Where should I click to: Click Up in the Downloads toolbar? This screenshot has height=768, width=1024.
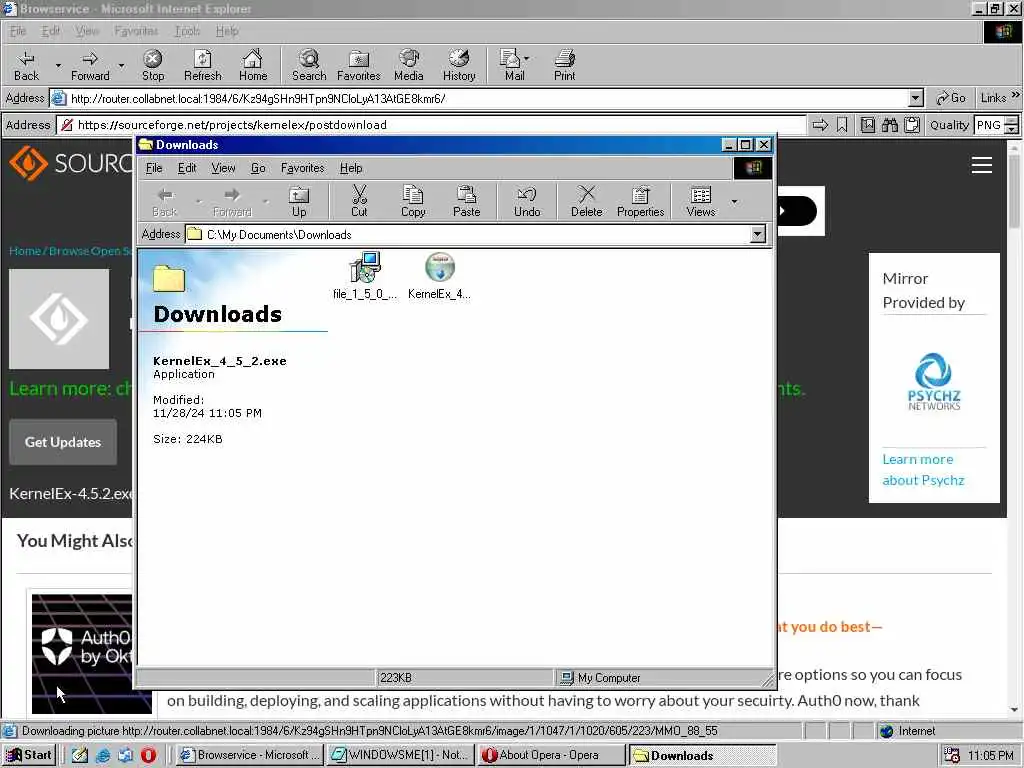299,202
